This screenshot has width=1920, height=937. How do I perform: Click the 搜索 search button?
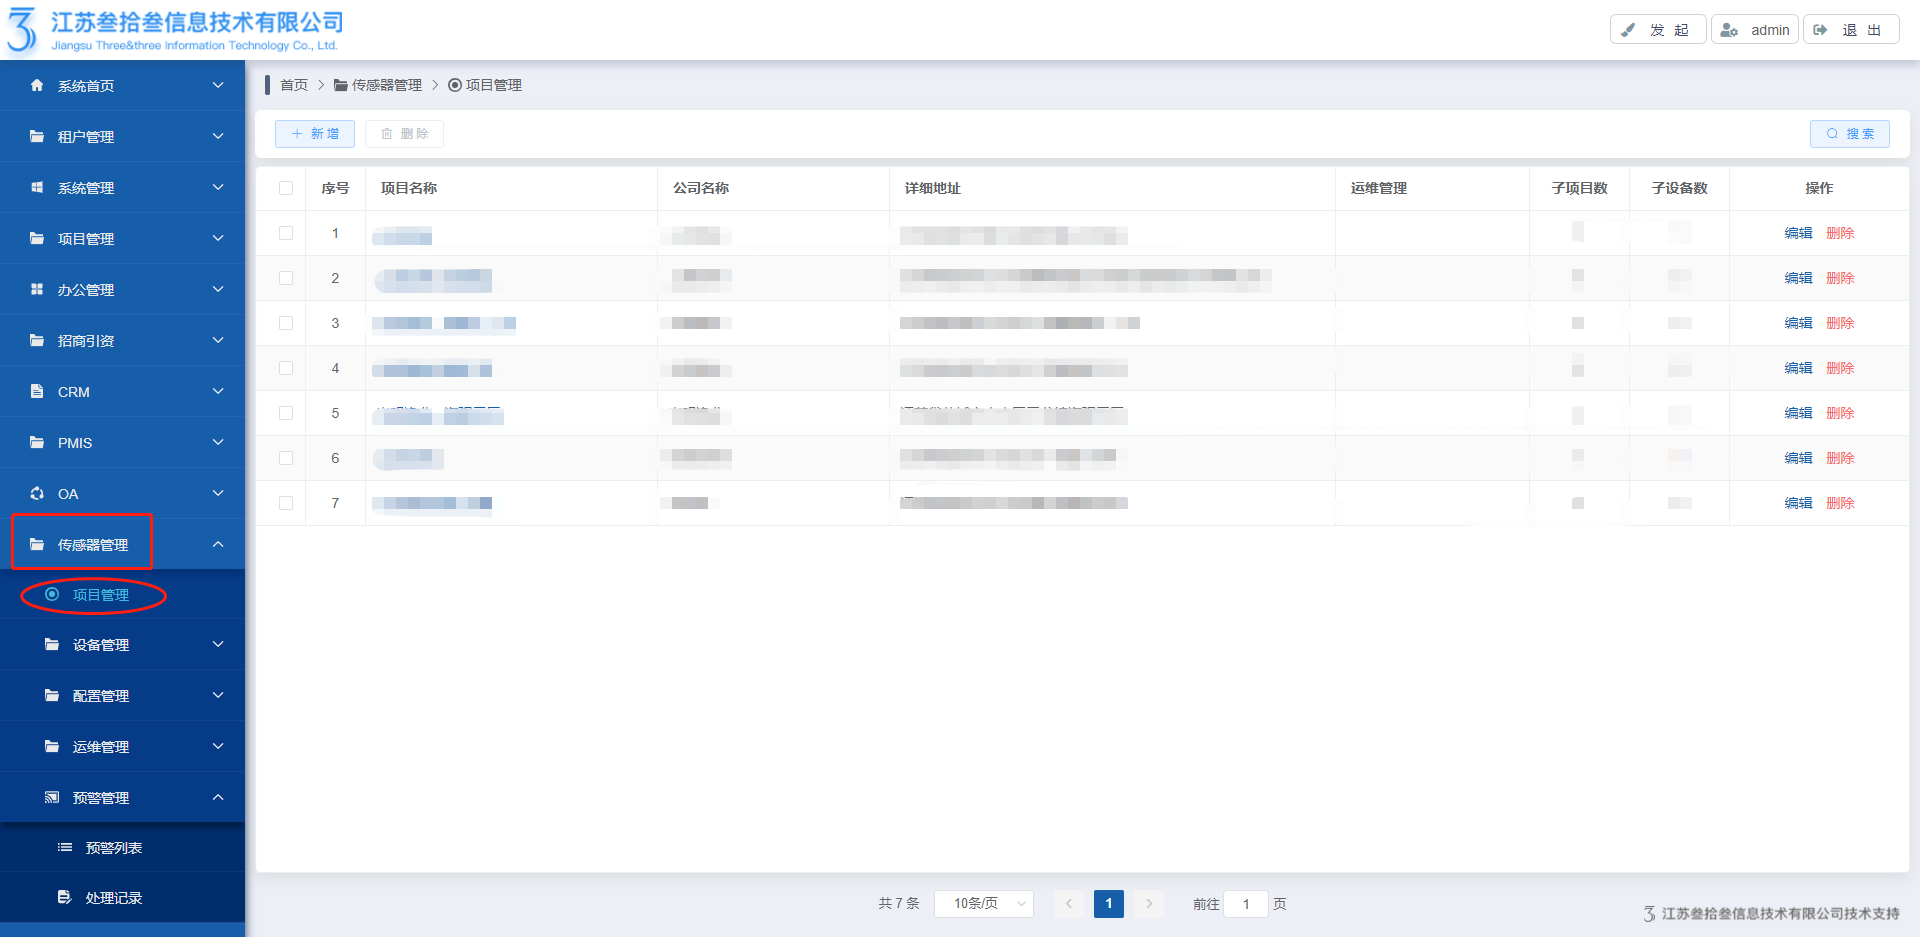click(1849, 134)
